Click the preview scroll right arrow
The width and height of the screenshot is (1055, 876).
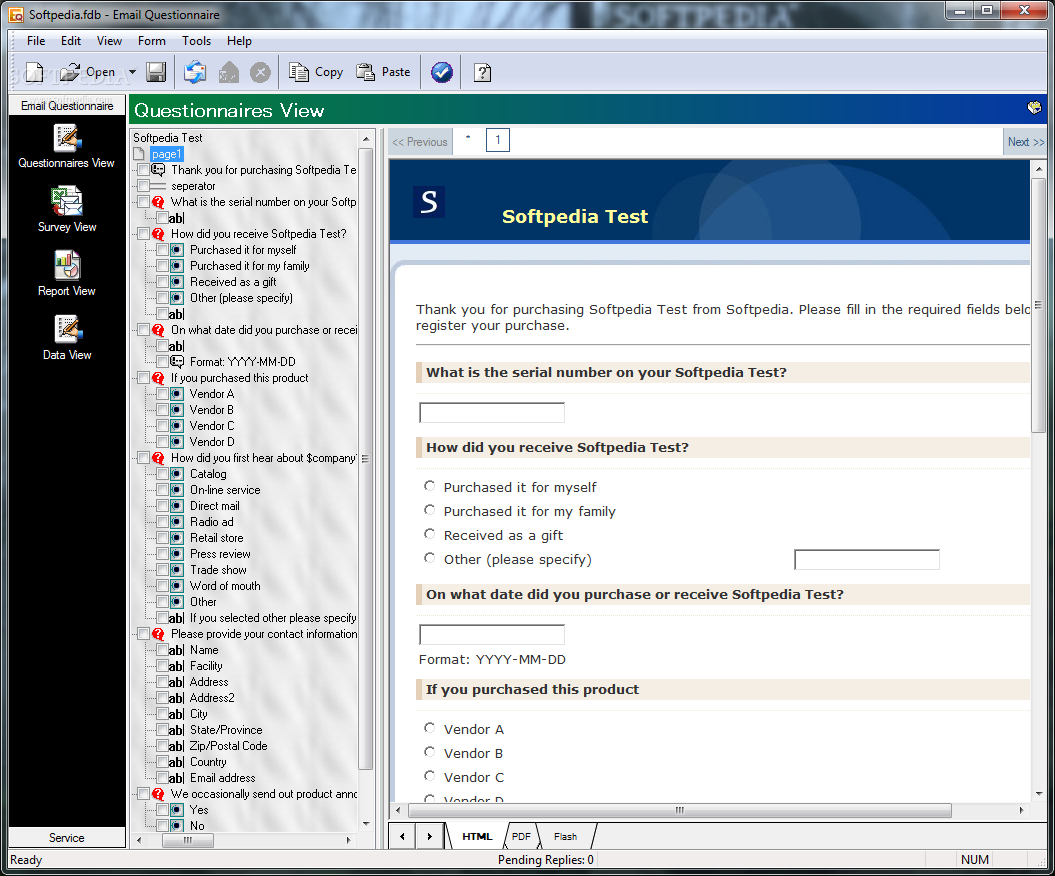tap(1021, 810)
